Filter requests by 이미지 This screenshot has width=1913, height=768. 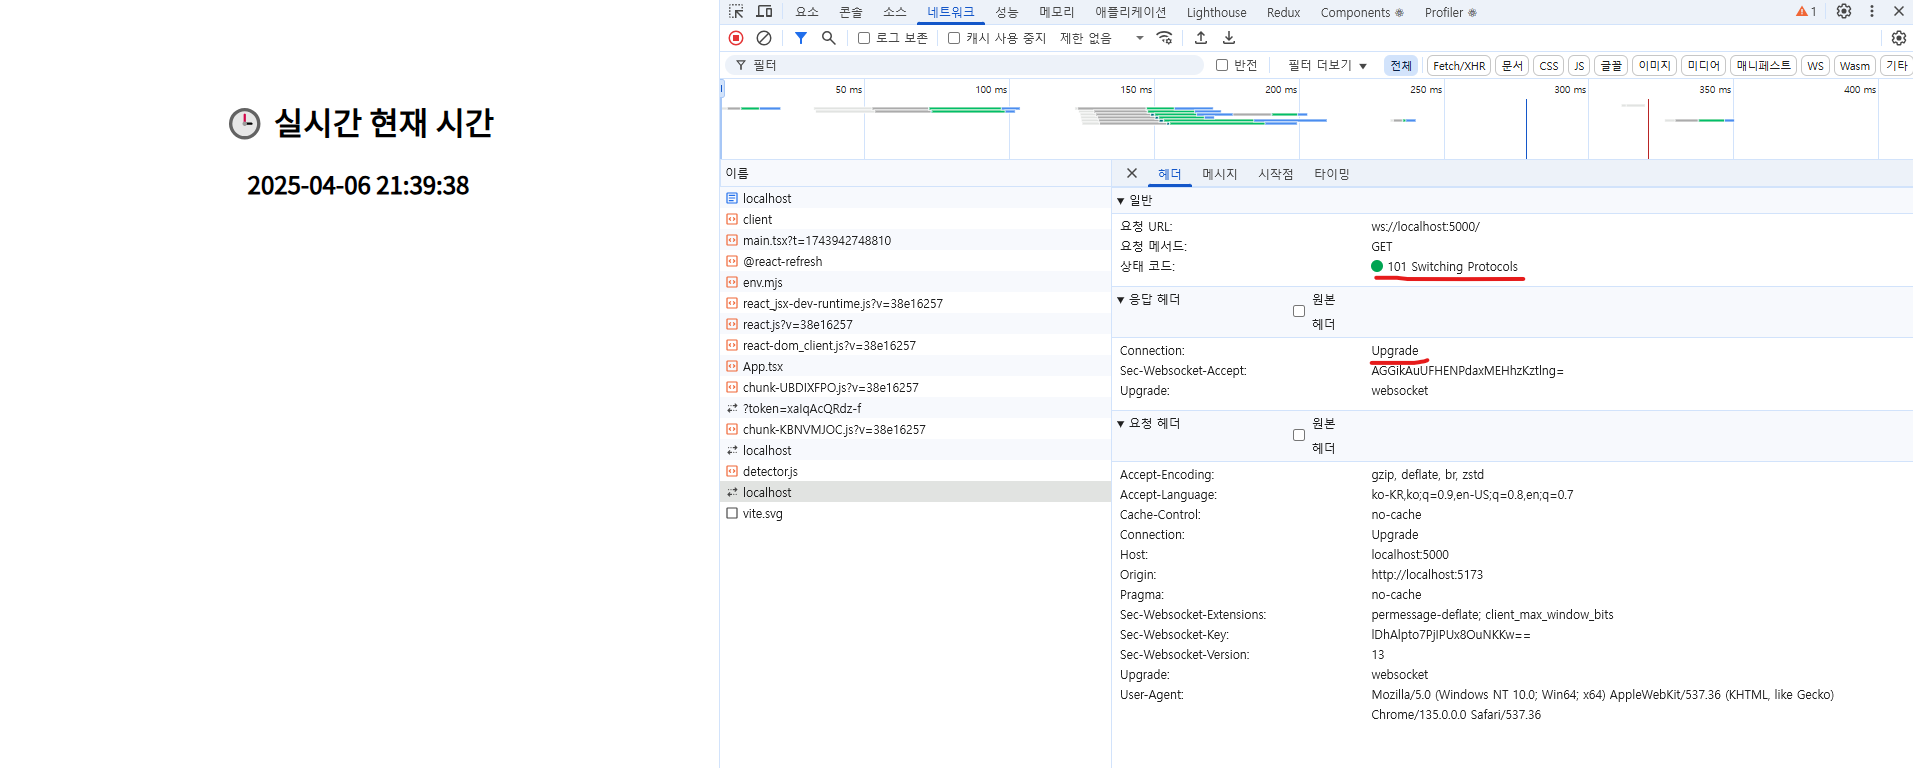pyautogui.click(x=1655, y=65)
